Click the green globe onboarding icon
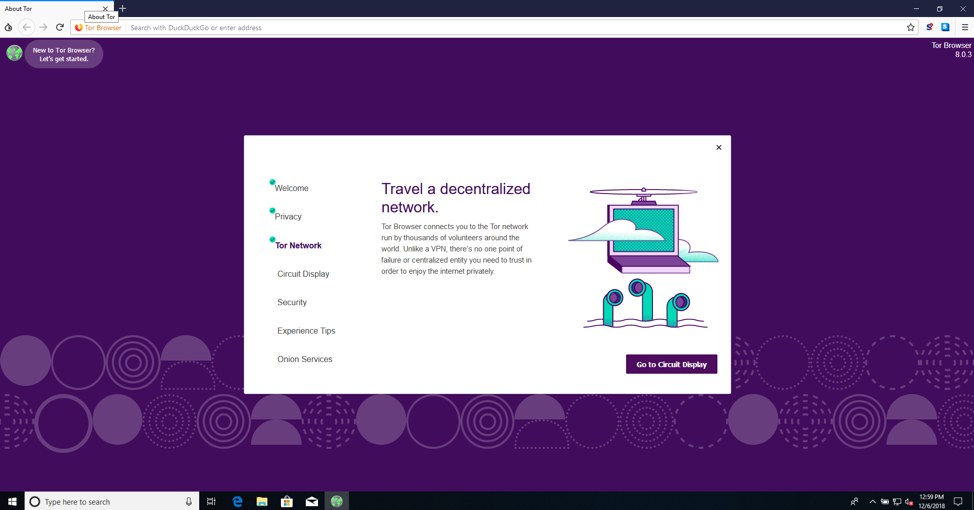Viewport: 974px width, 510px height. pyautogui.click(x=14, y=53)
